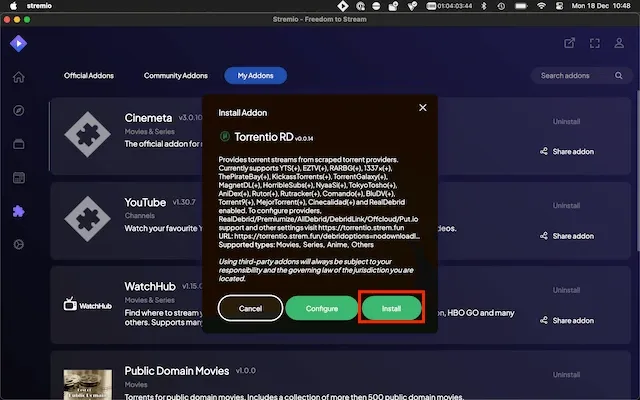Uninstall the Public Domain Movies addon
This screenshot has height=400, width=640.
(566, 374)
